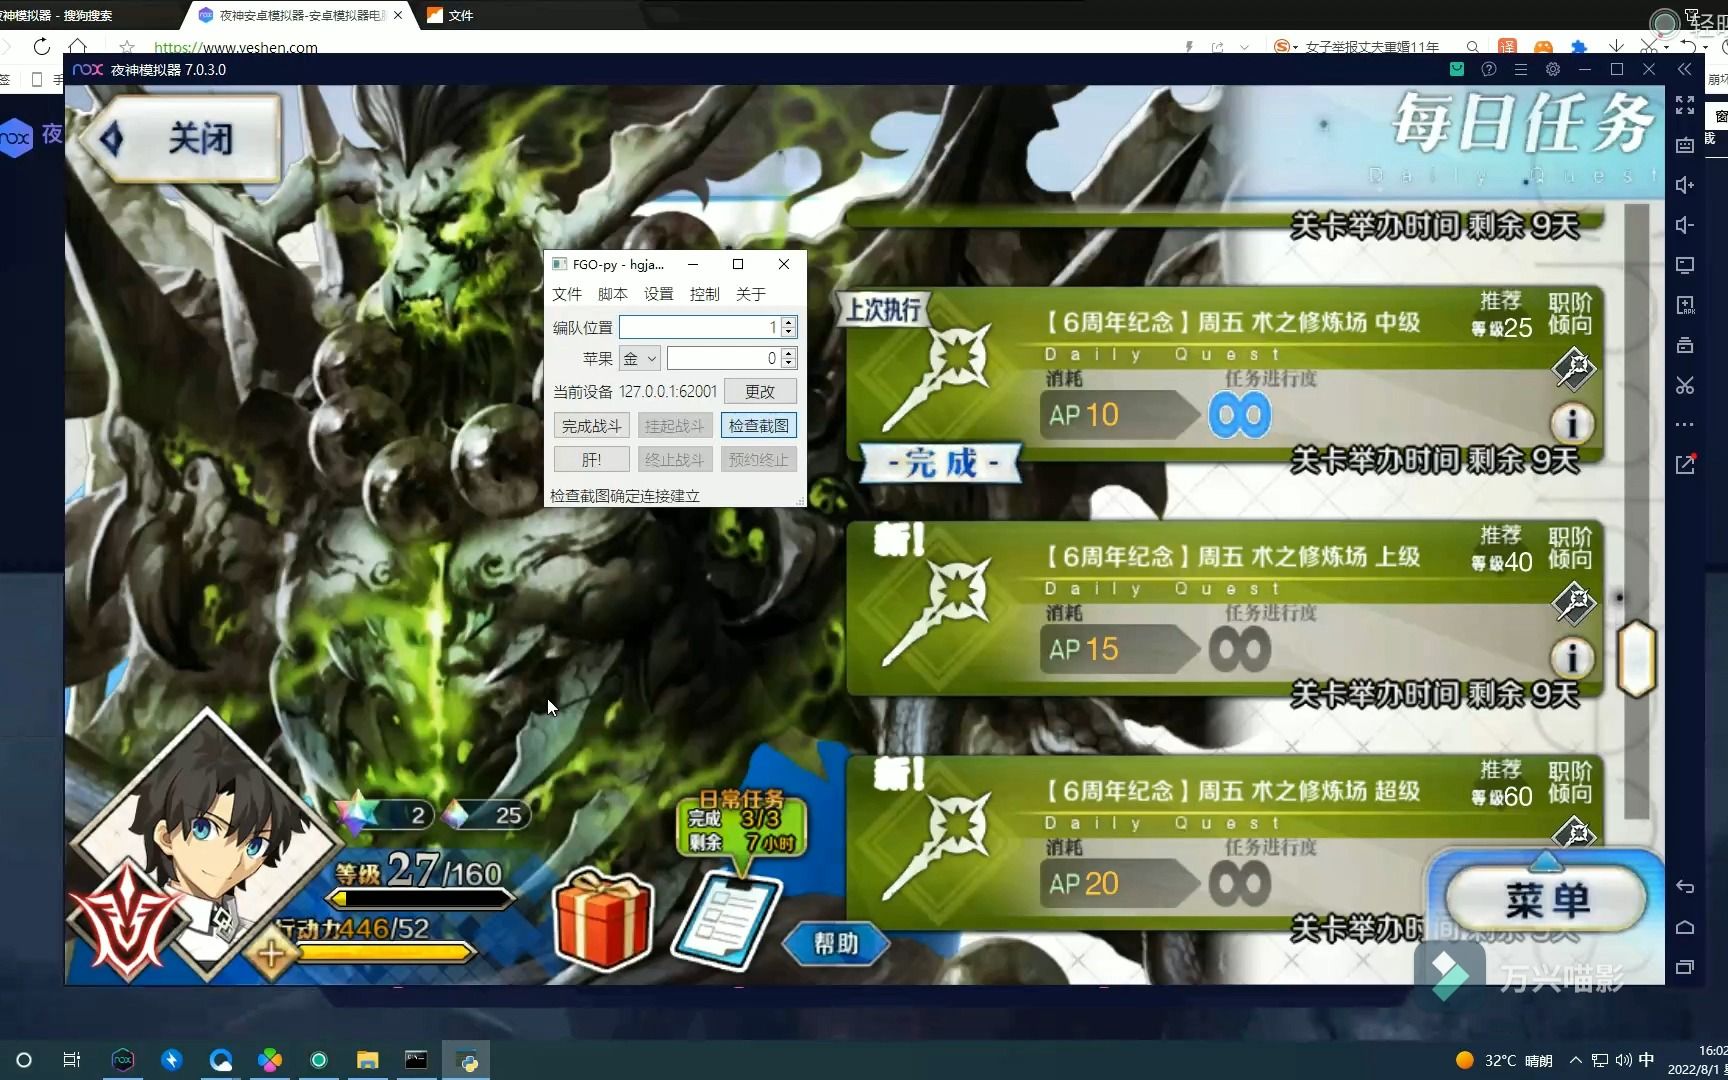1728x1080 pixels.
Task: Open the 设置 menu in FGO-py
Action: point(659,294)
